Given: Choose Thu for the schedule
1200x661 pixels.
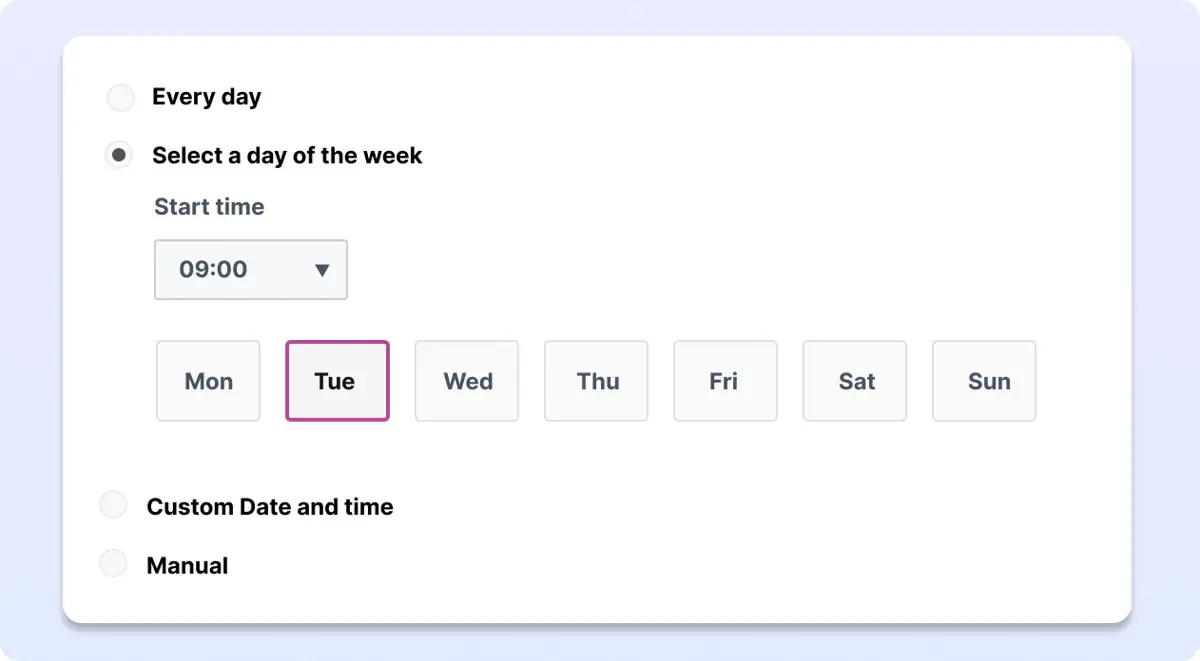Looking at the screenshot, I should point(596,381).
